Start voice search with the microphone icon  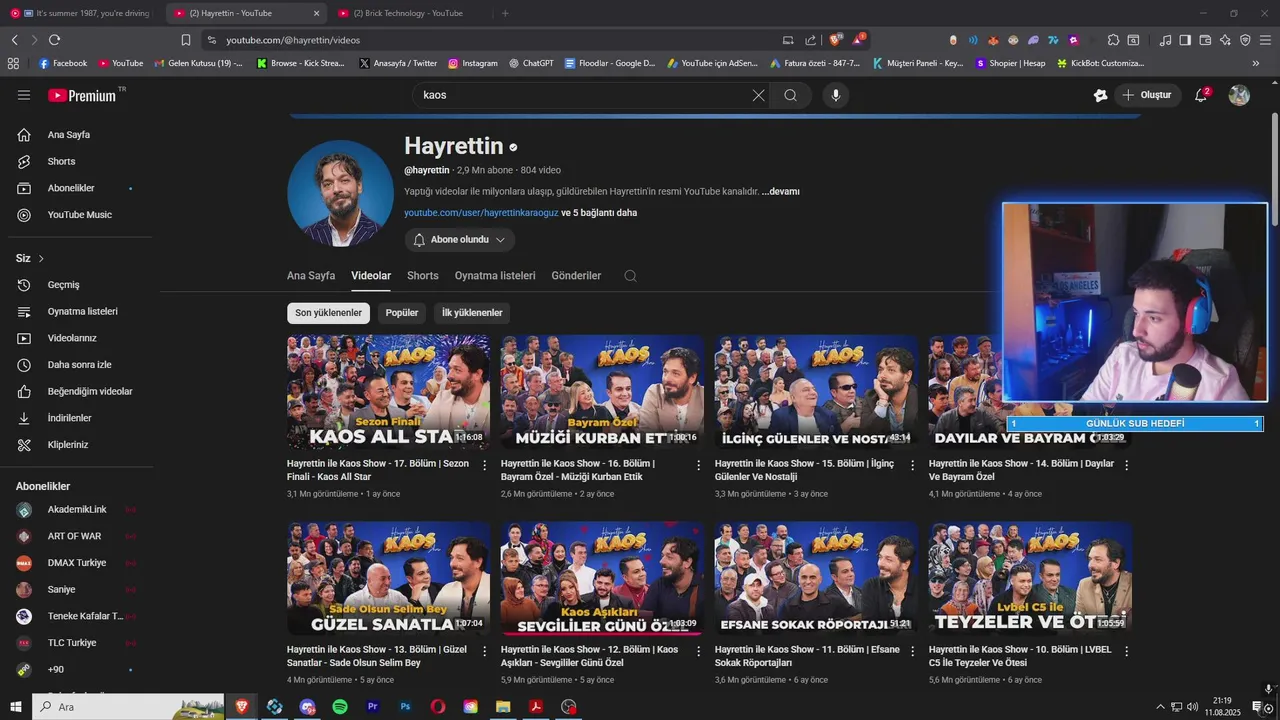(836, 95)
